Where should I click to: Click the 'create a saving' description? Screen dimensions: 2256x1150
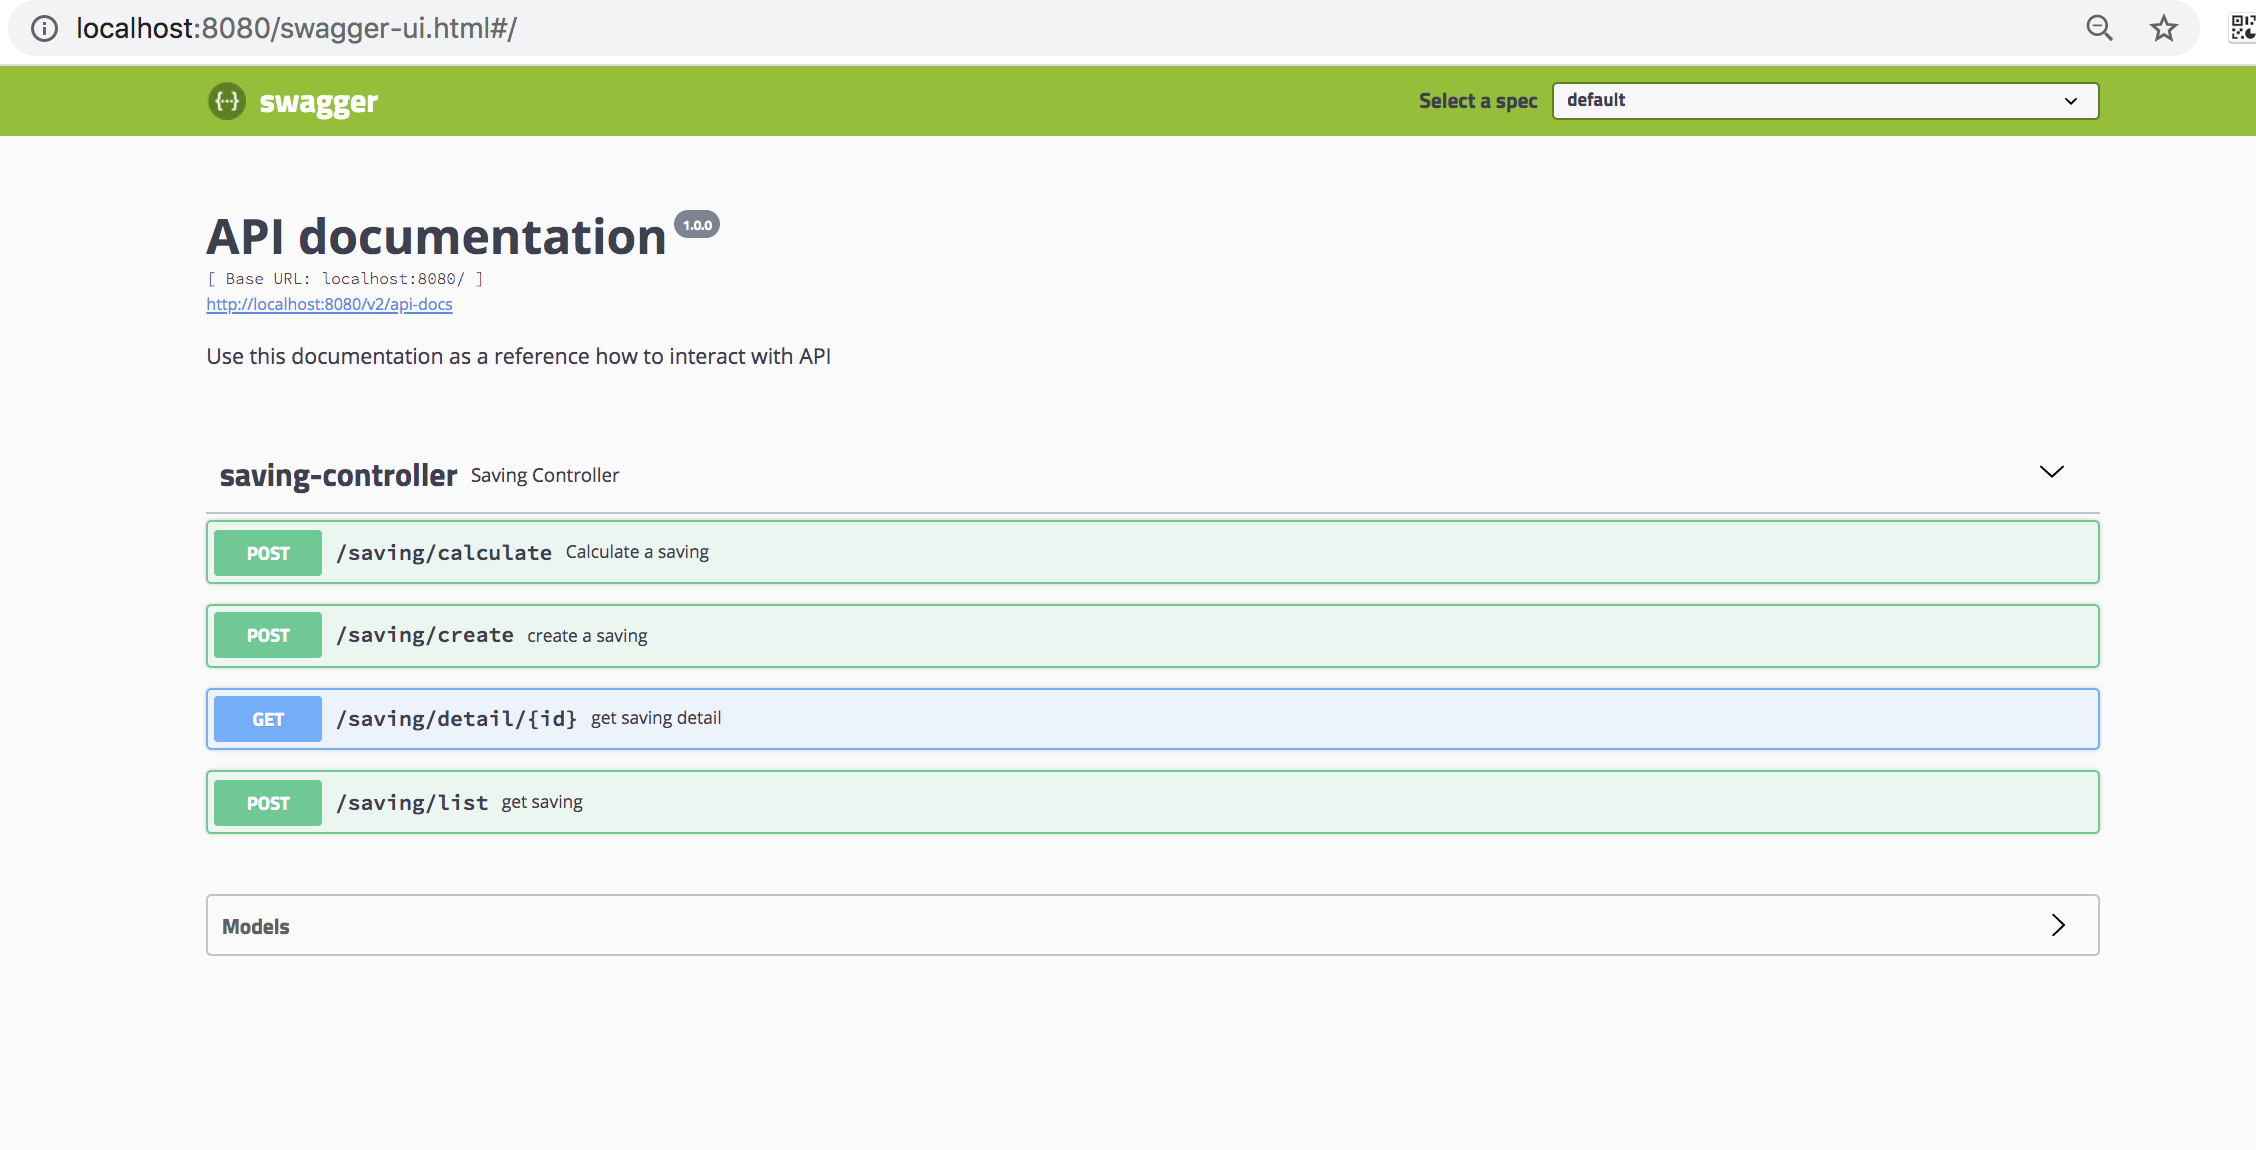coord(587,636)
